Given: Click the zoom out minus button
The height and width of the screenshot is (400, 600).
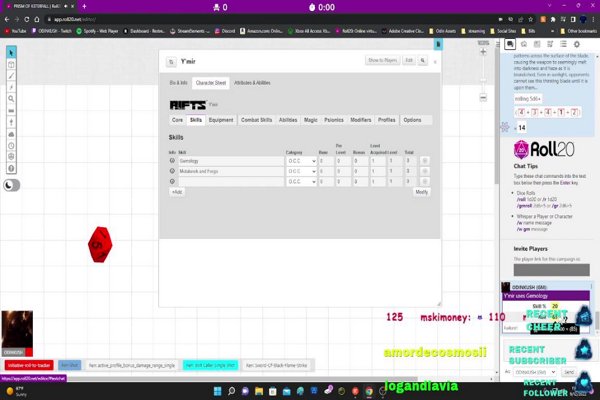Looking at the screenshot, I should 483,98.
